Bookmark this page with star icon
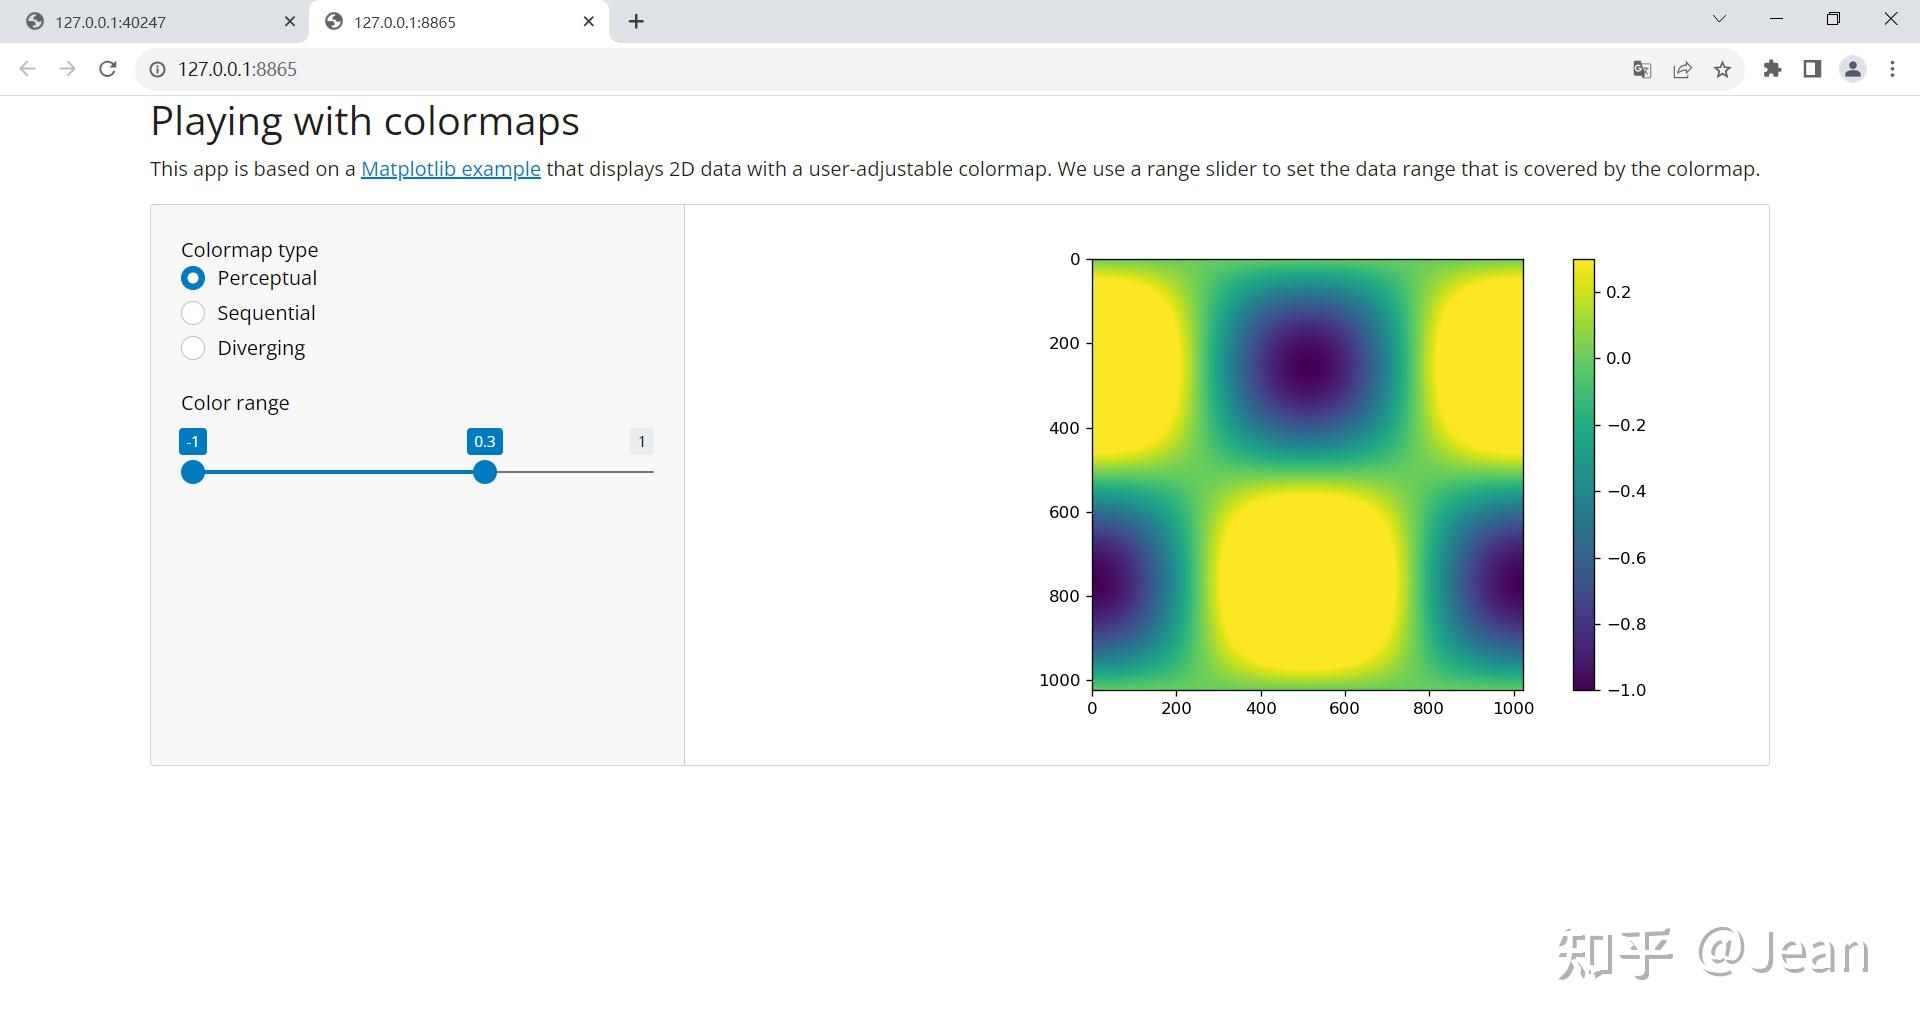 tap(1722, 69)
